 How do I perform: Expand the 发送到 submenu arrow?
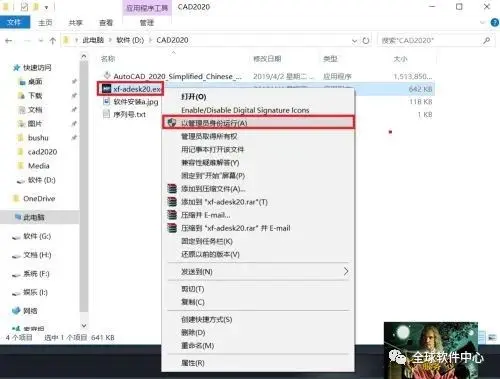(346, 271)
